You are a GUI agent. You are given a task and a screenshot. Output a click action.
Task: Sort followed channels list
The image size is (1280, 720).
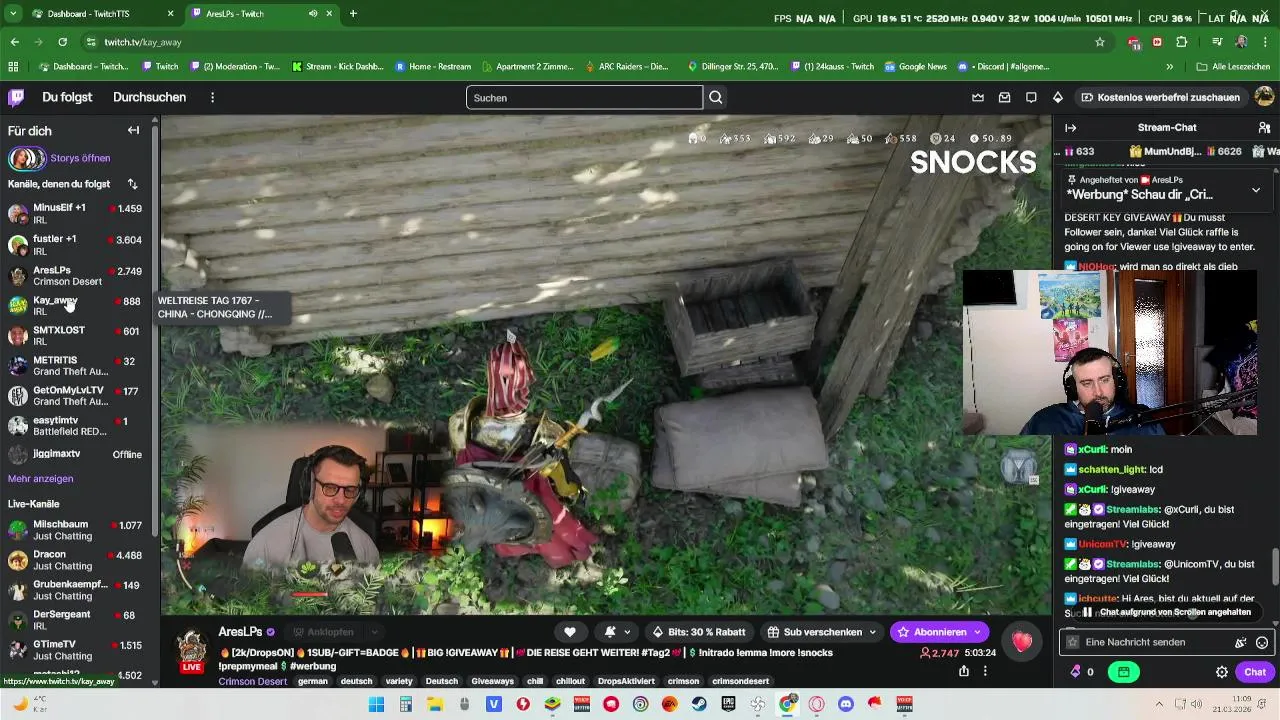[x=132, y=184]
